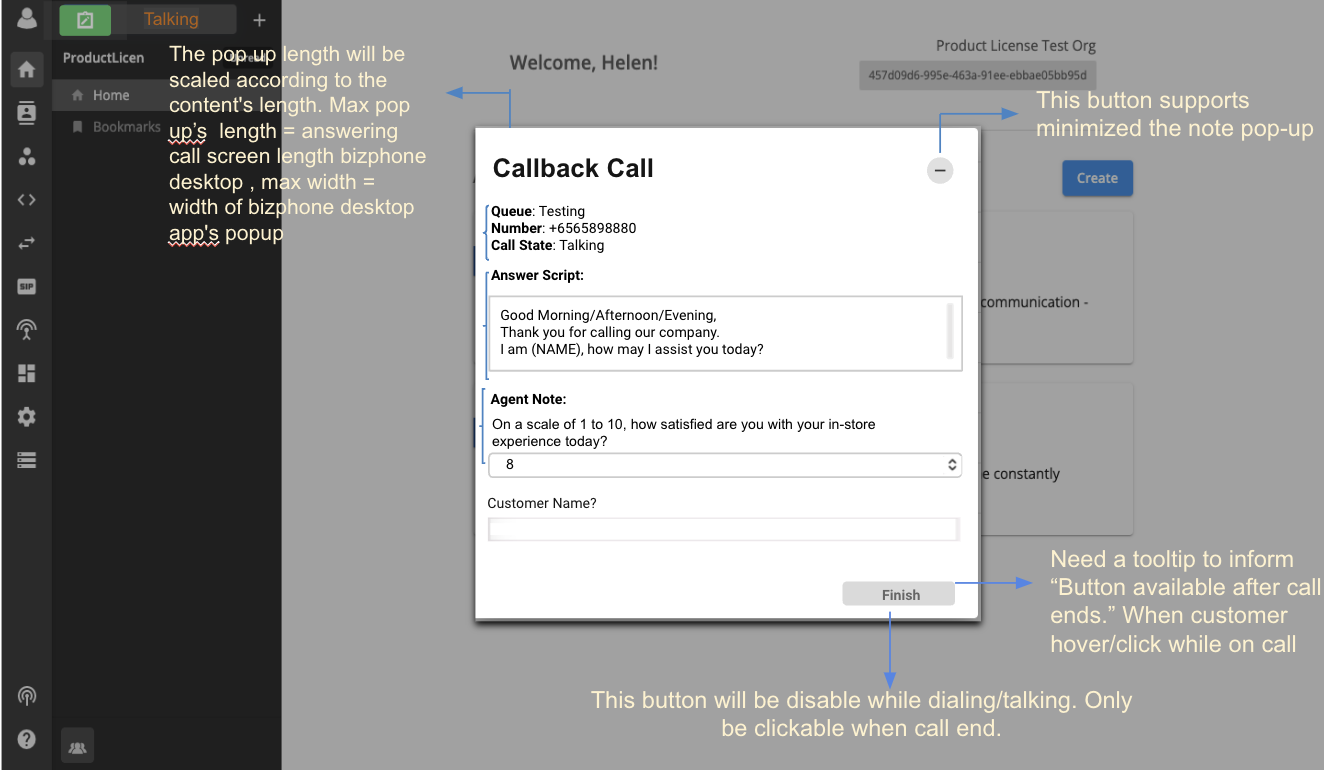Click the user profile avatar icon
The width and height of the screenshot is (1324, 770).
coord(27,18)
